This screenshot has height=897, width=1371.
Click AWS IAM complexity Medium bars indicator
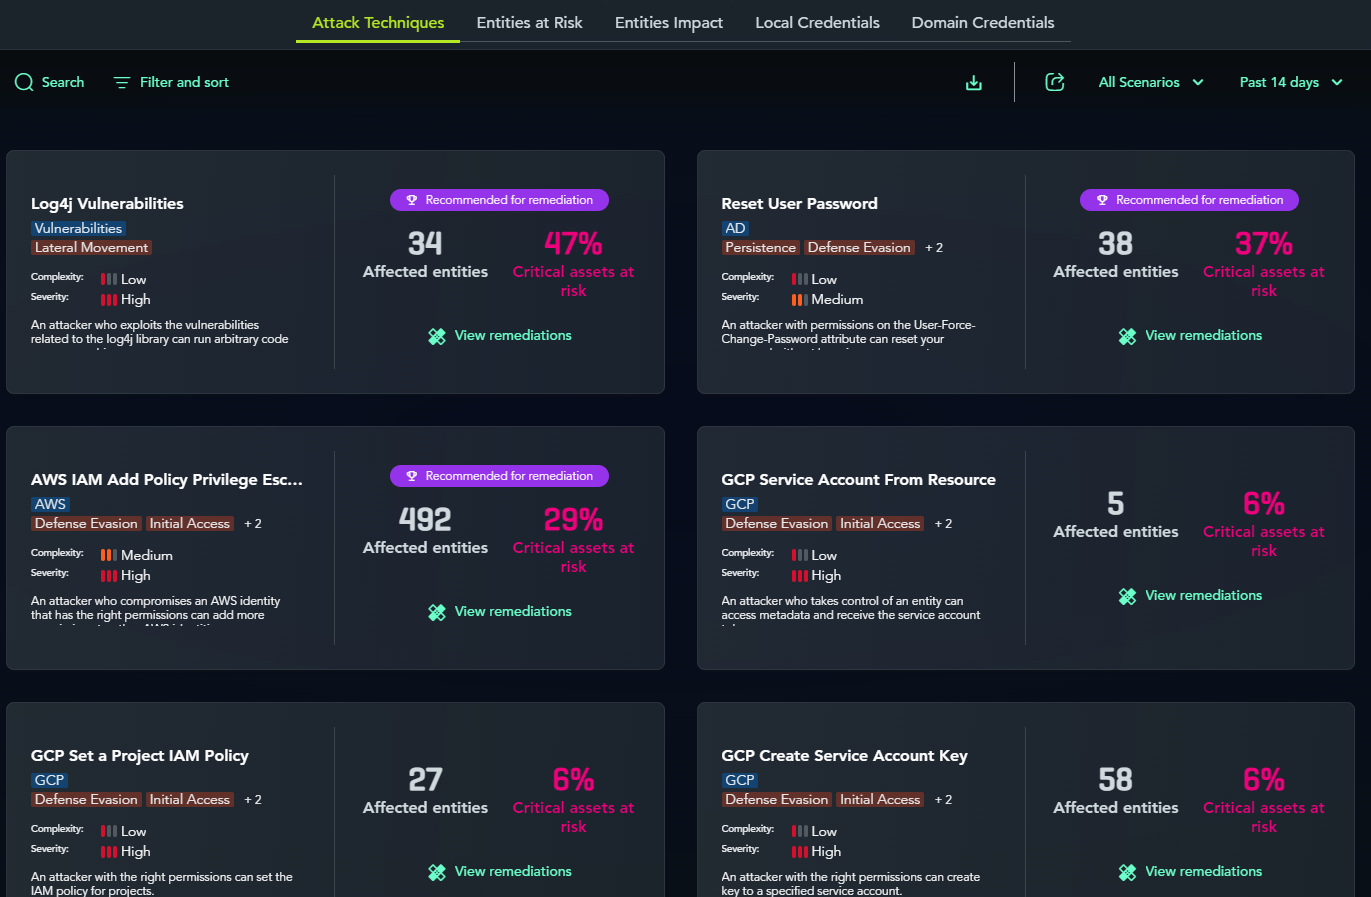(109, 555)
